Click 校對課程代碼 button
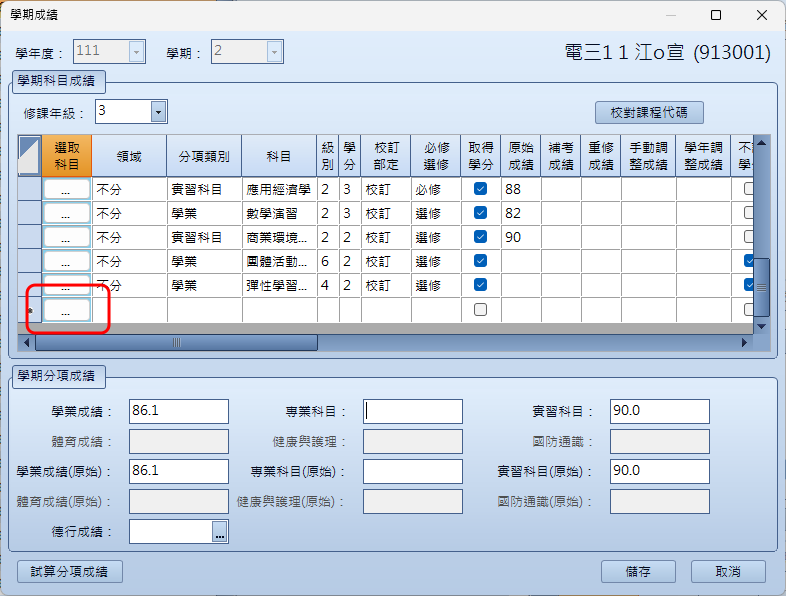Screen dimensions: 786x596 tap(649, 112)
